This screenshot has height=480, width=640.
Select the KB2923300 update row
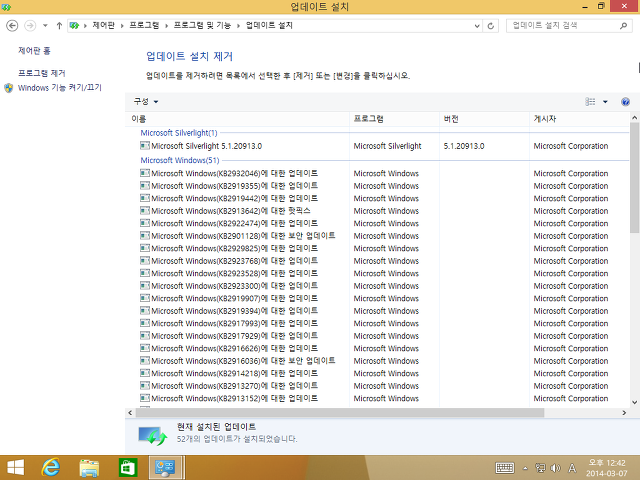377,286
